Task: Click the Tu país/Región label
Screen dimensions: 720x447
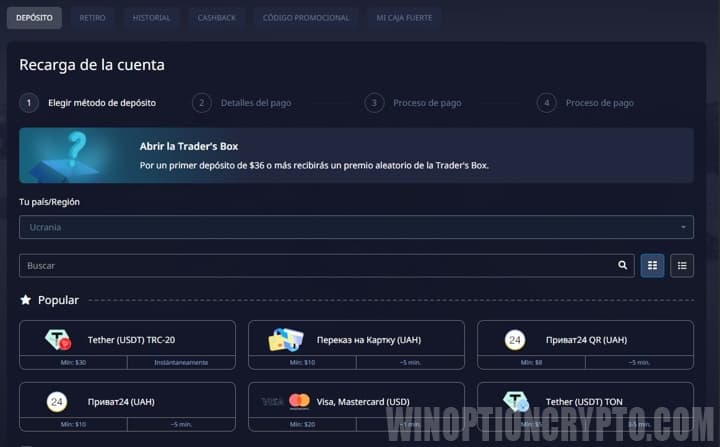Action: (x=50, y=202)
